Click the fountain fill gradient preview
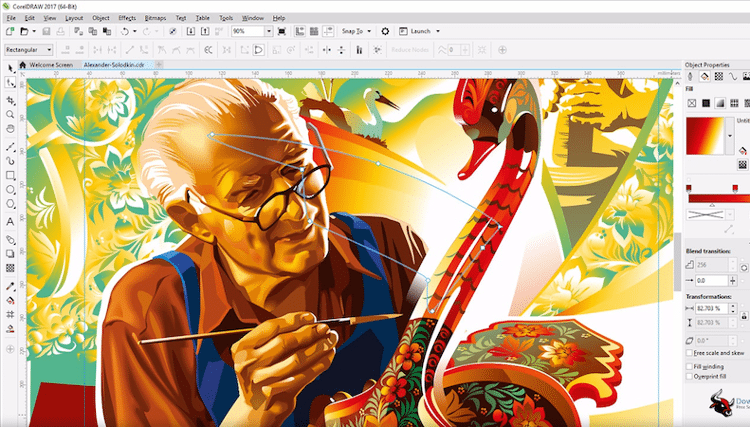Image resolution: width=750 pixels, height=427 pixels. pyautogui.click(x=706, y=136)
